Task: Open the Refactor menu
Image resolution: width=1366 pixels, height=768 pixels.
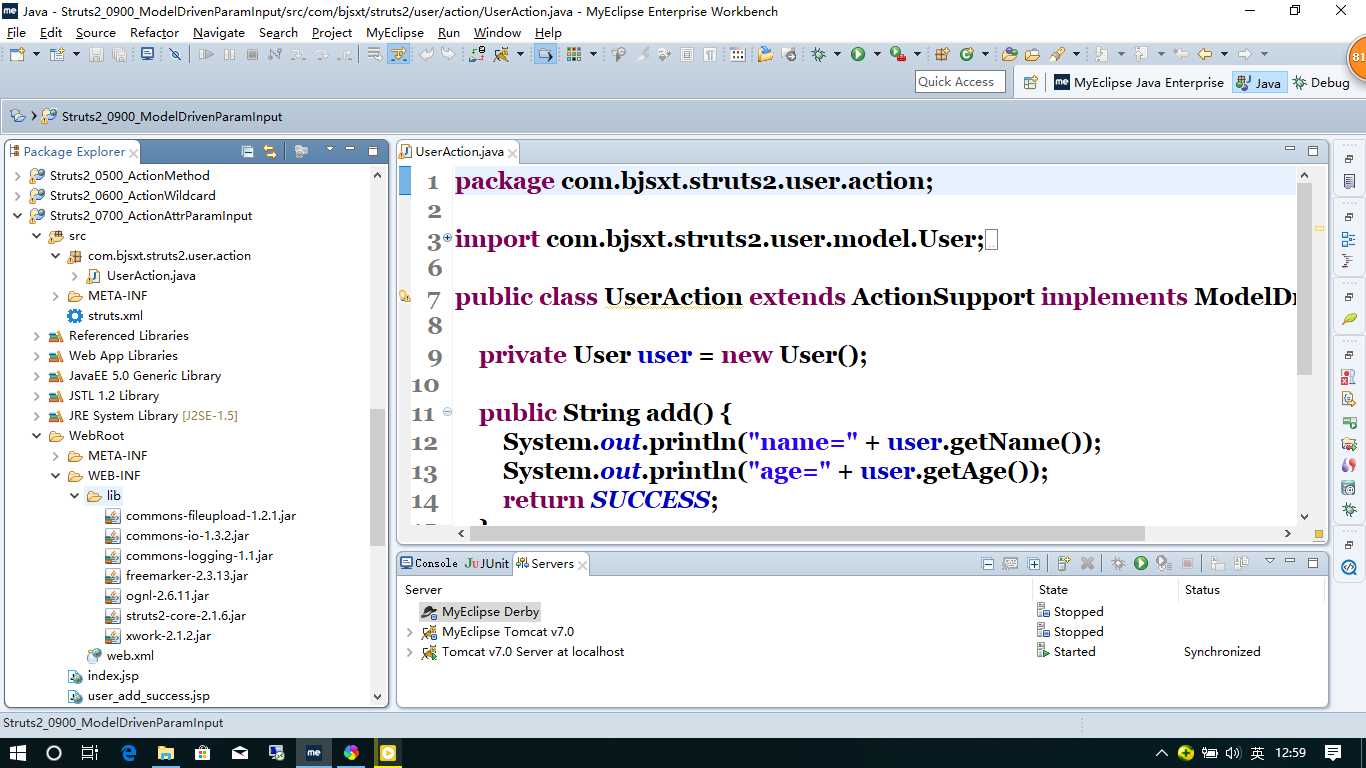Action: point(154,32)
